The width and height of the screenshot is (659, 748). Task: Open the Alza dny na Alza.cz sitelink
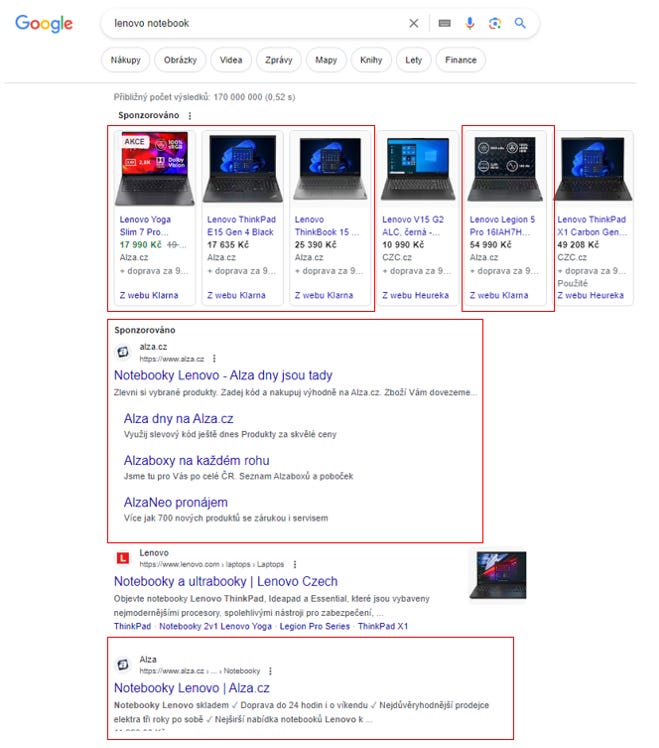point(178,419)
